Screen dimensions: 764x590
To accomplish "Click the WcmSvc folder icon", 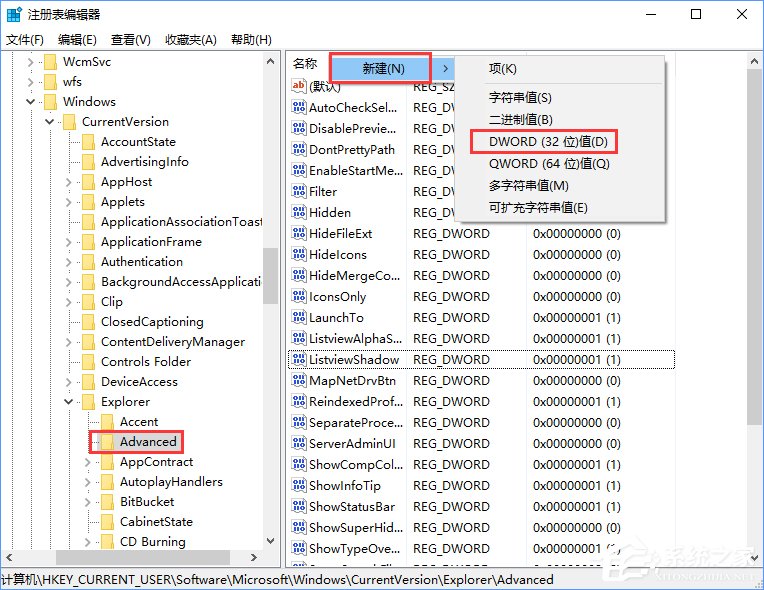I will point(50,62).
